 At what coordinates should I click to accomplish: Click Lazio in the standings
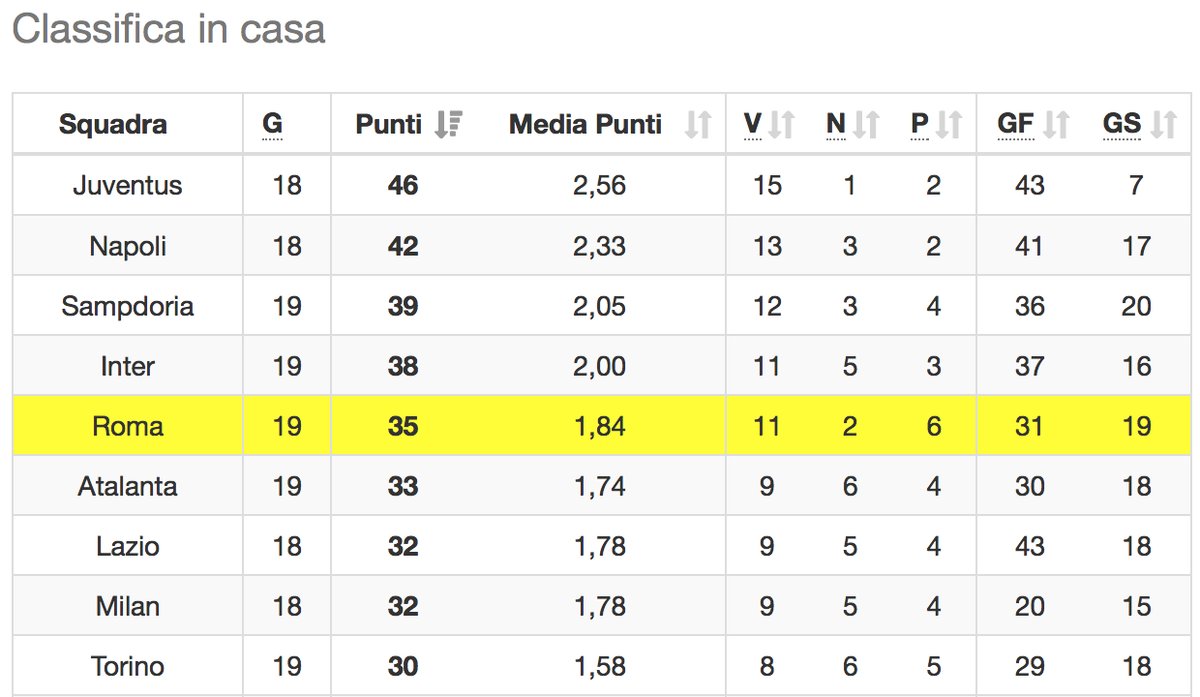(x=128, y=546)
